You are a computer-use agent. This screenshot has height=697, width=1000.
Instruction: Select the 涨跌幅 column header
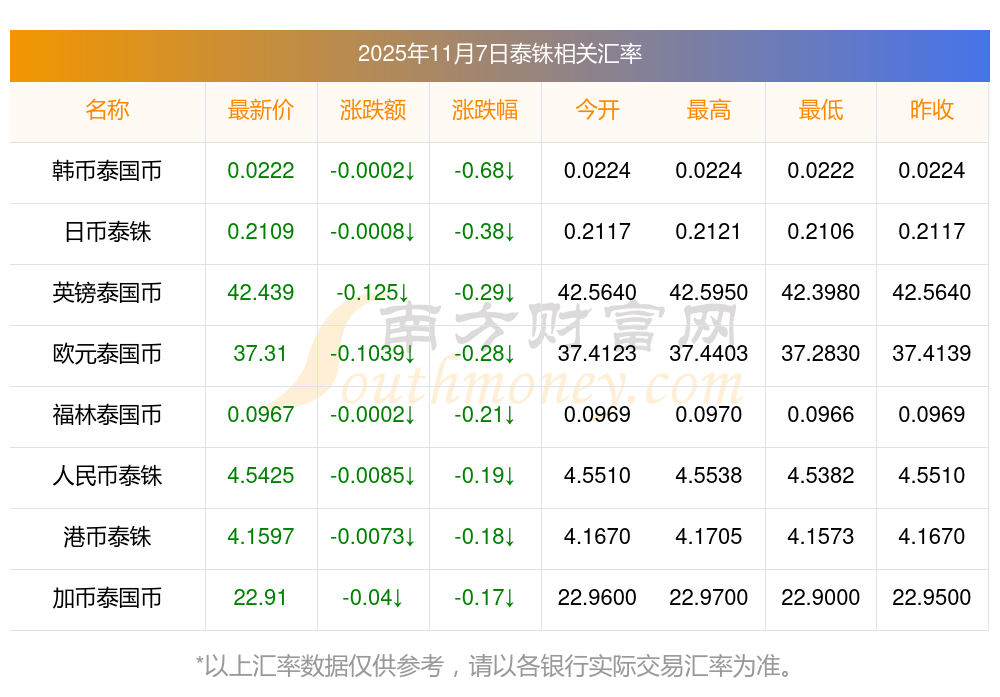pyautogui.click(x=485, y=110)
